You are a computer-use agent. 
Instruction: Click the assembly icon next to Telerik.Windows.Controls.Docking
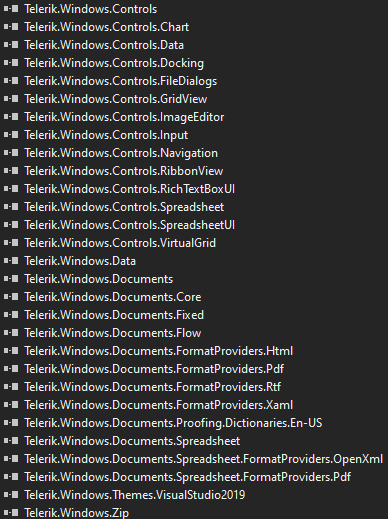(11, 63)
